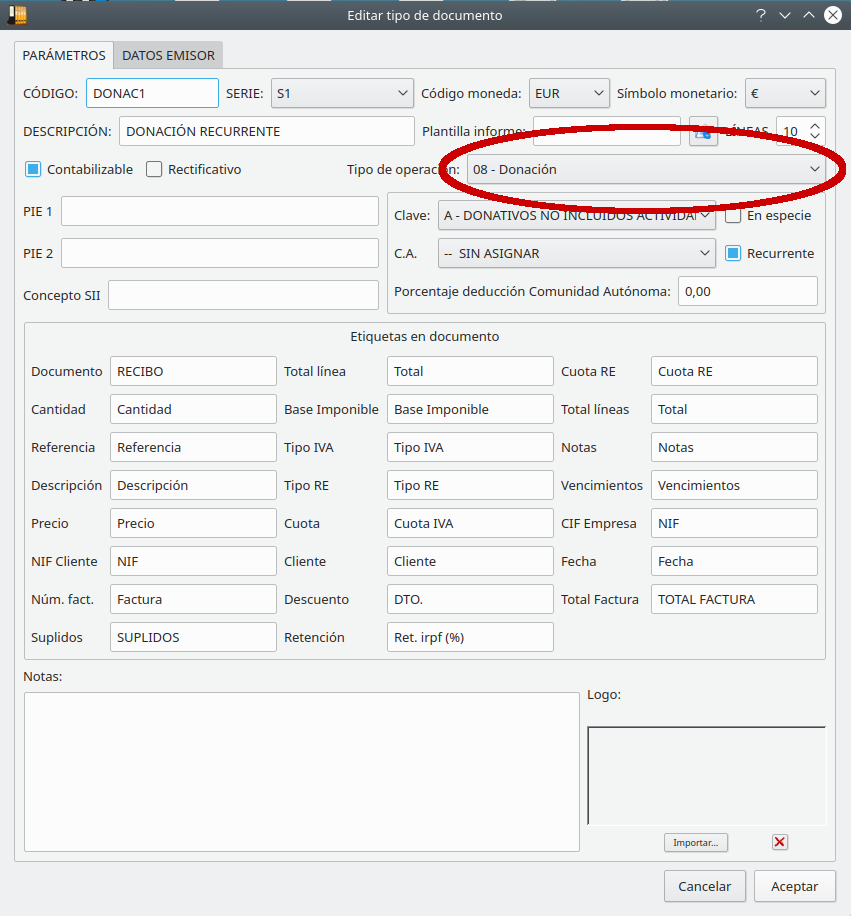The image size is (851, 916).
Task: Click the Núm. fact. field with Factura
Action: (193, 599)
